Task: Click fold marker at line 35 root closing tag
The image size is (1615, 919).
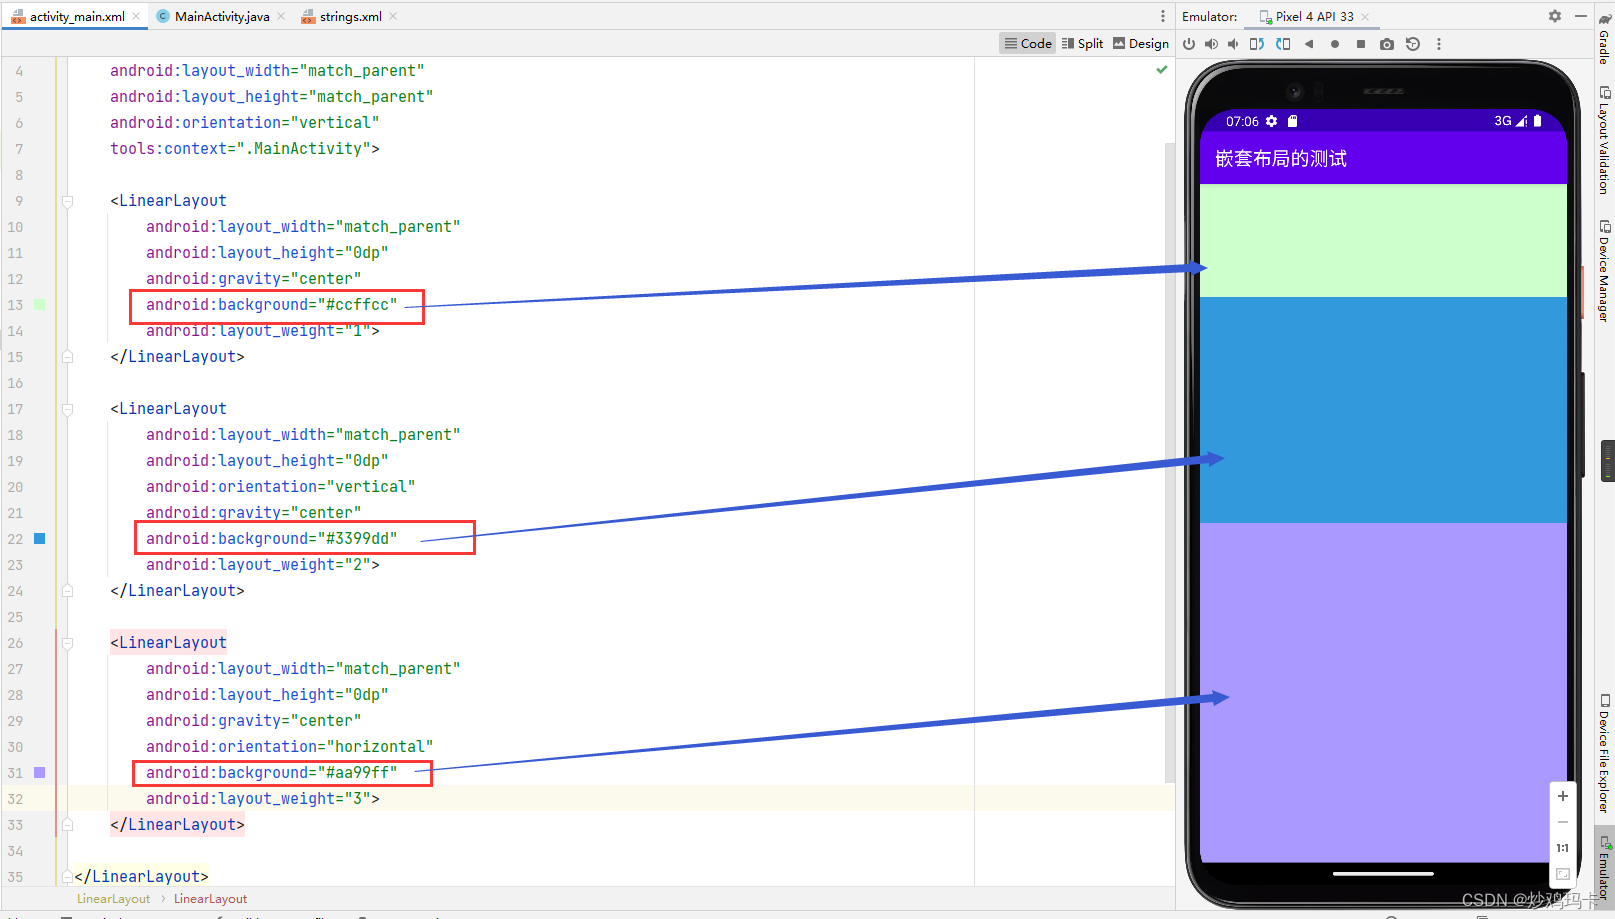Action: [68, 876]
